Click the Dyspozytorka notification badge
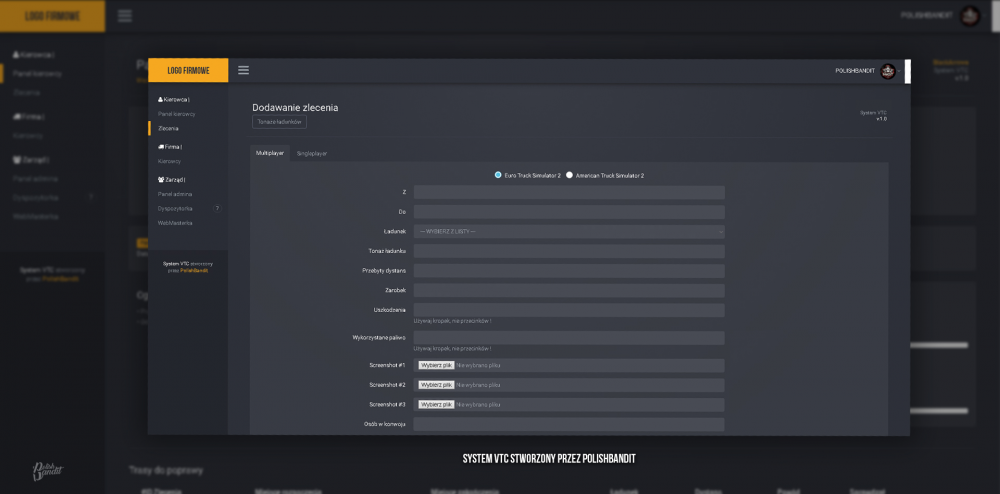Screen dimensions: 1000x494 point(217,208)
